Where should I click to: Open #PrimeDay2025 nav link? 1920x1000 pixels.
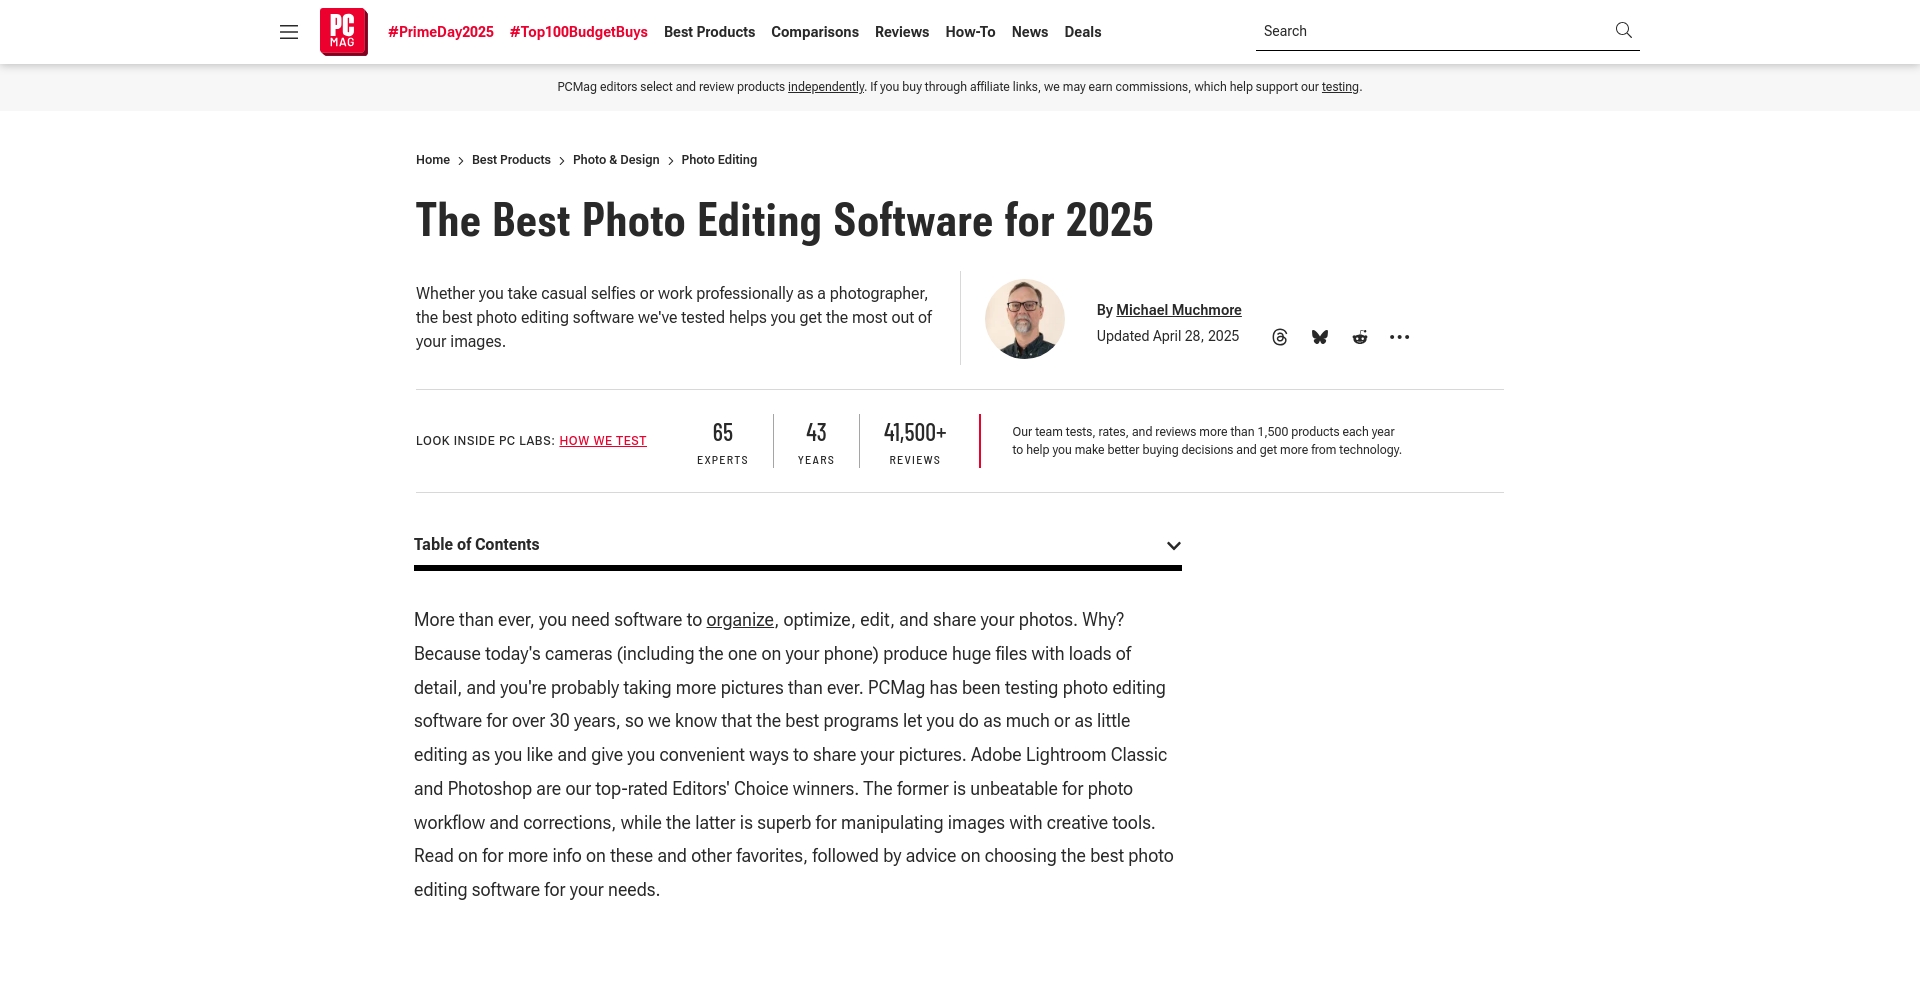(441, 32)
